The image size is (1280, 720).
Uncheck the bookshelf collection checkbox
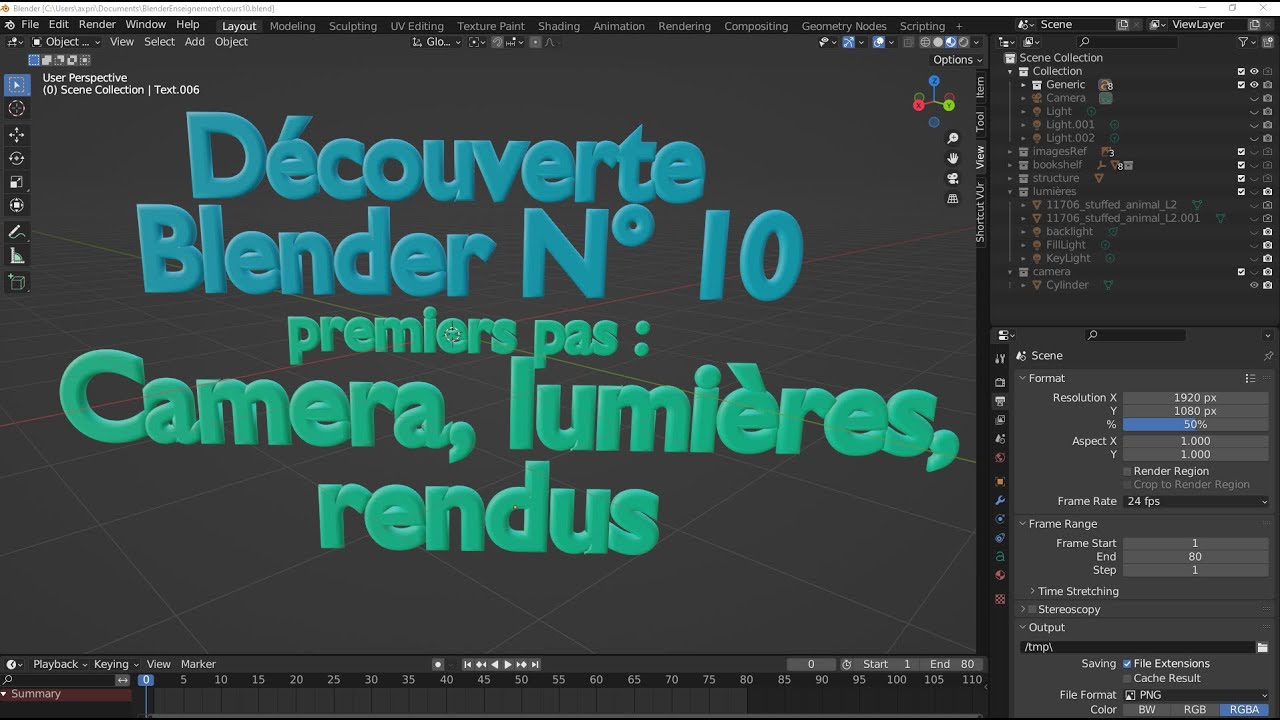pyautogui.click(x=1241, y=165)
